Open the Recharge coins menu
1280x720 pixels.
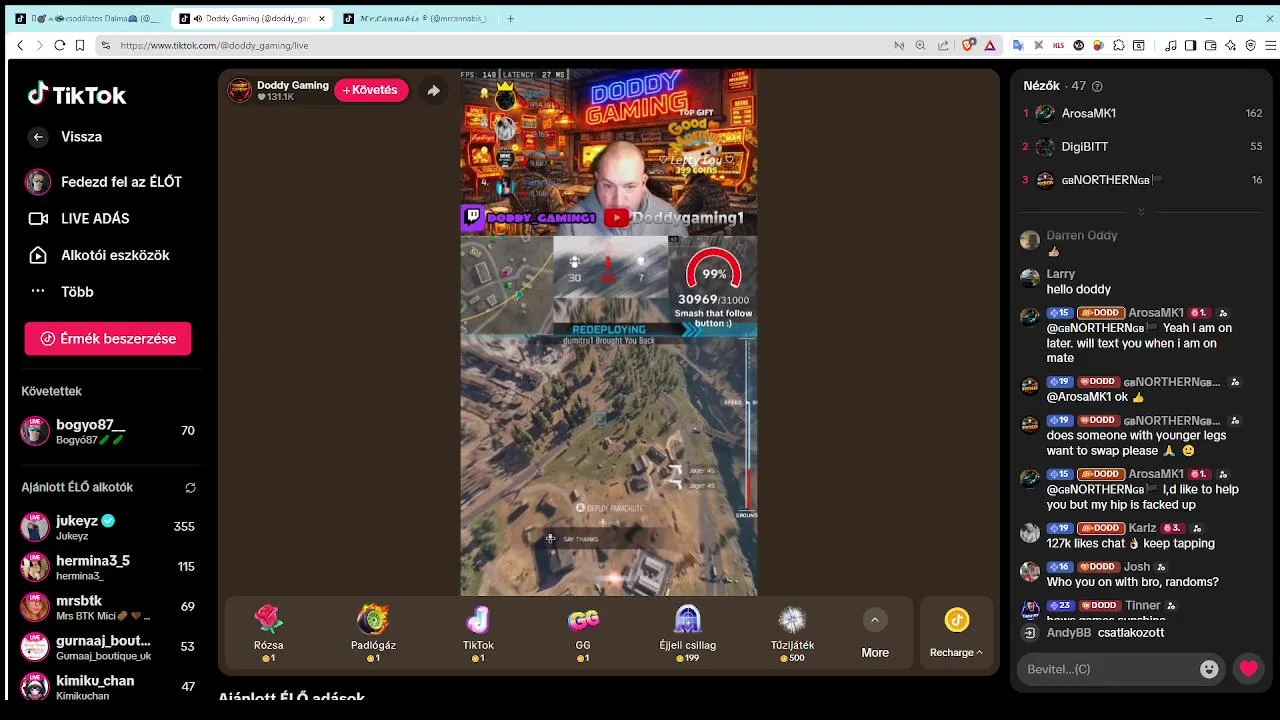point(956,634)
